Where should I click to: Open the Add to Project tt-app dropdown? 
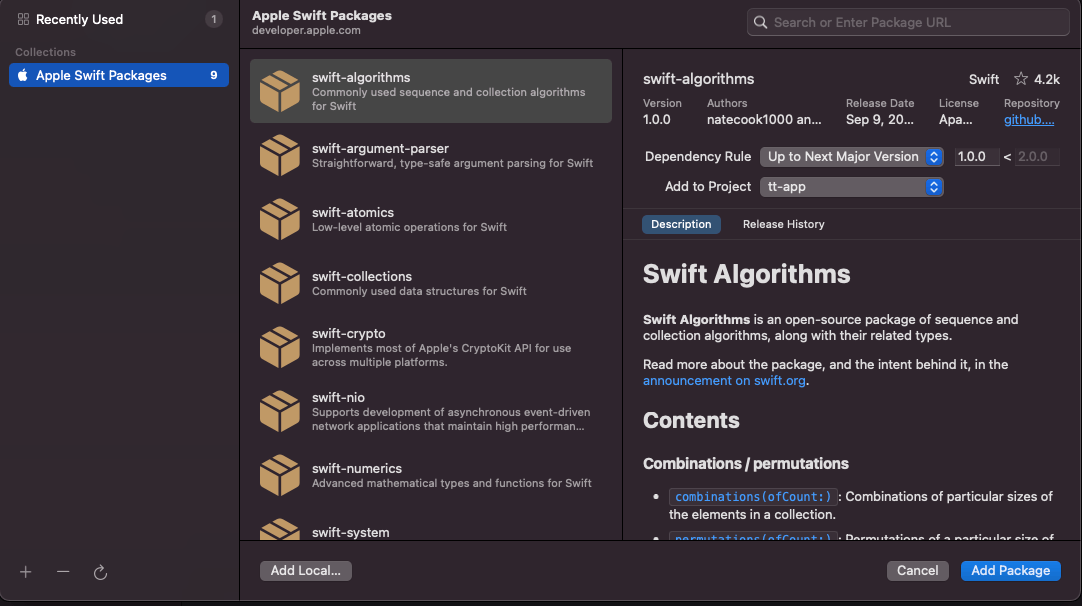(852, 186)
